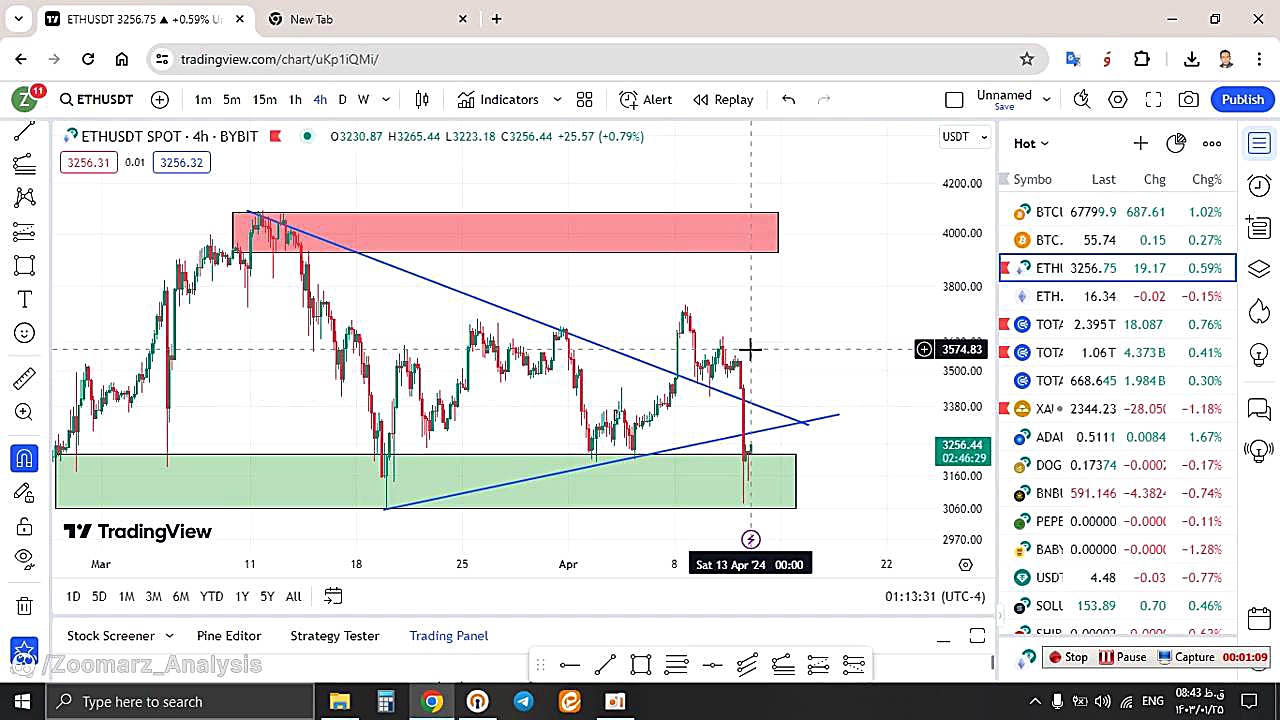Open the go-to-date calendar icon
Screen dimensions: 1280x720
[333, 596]
